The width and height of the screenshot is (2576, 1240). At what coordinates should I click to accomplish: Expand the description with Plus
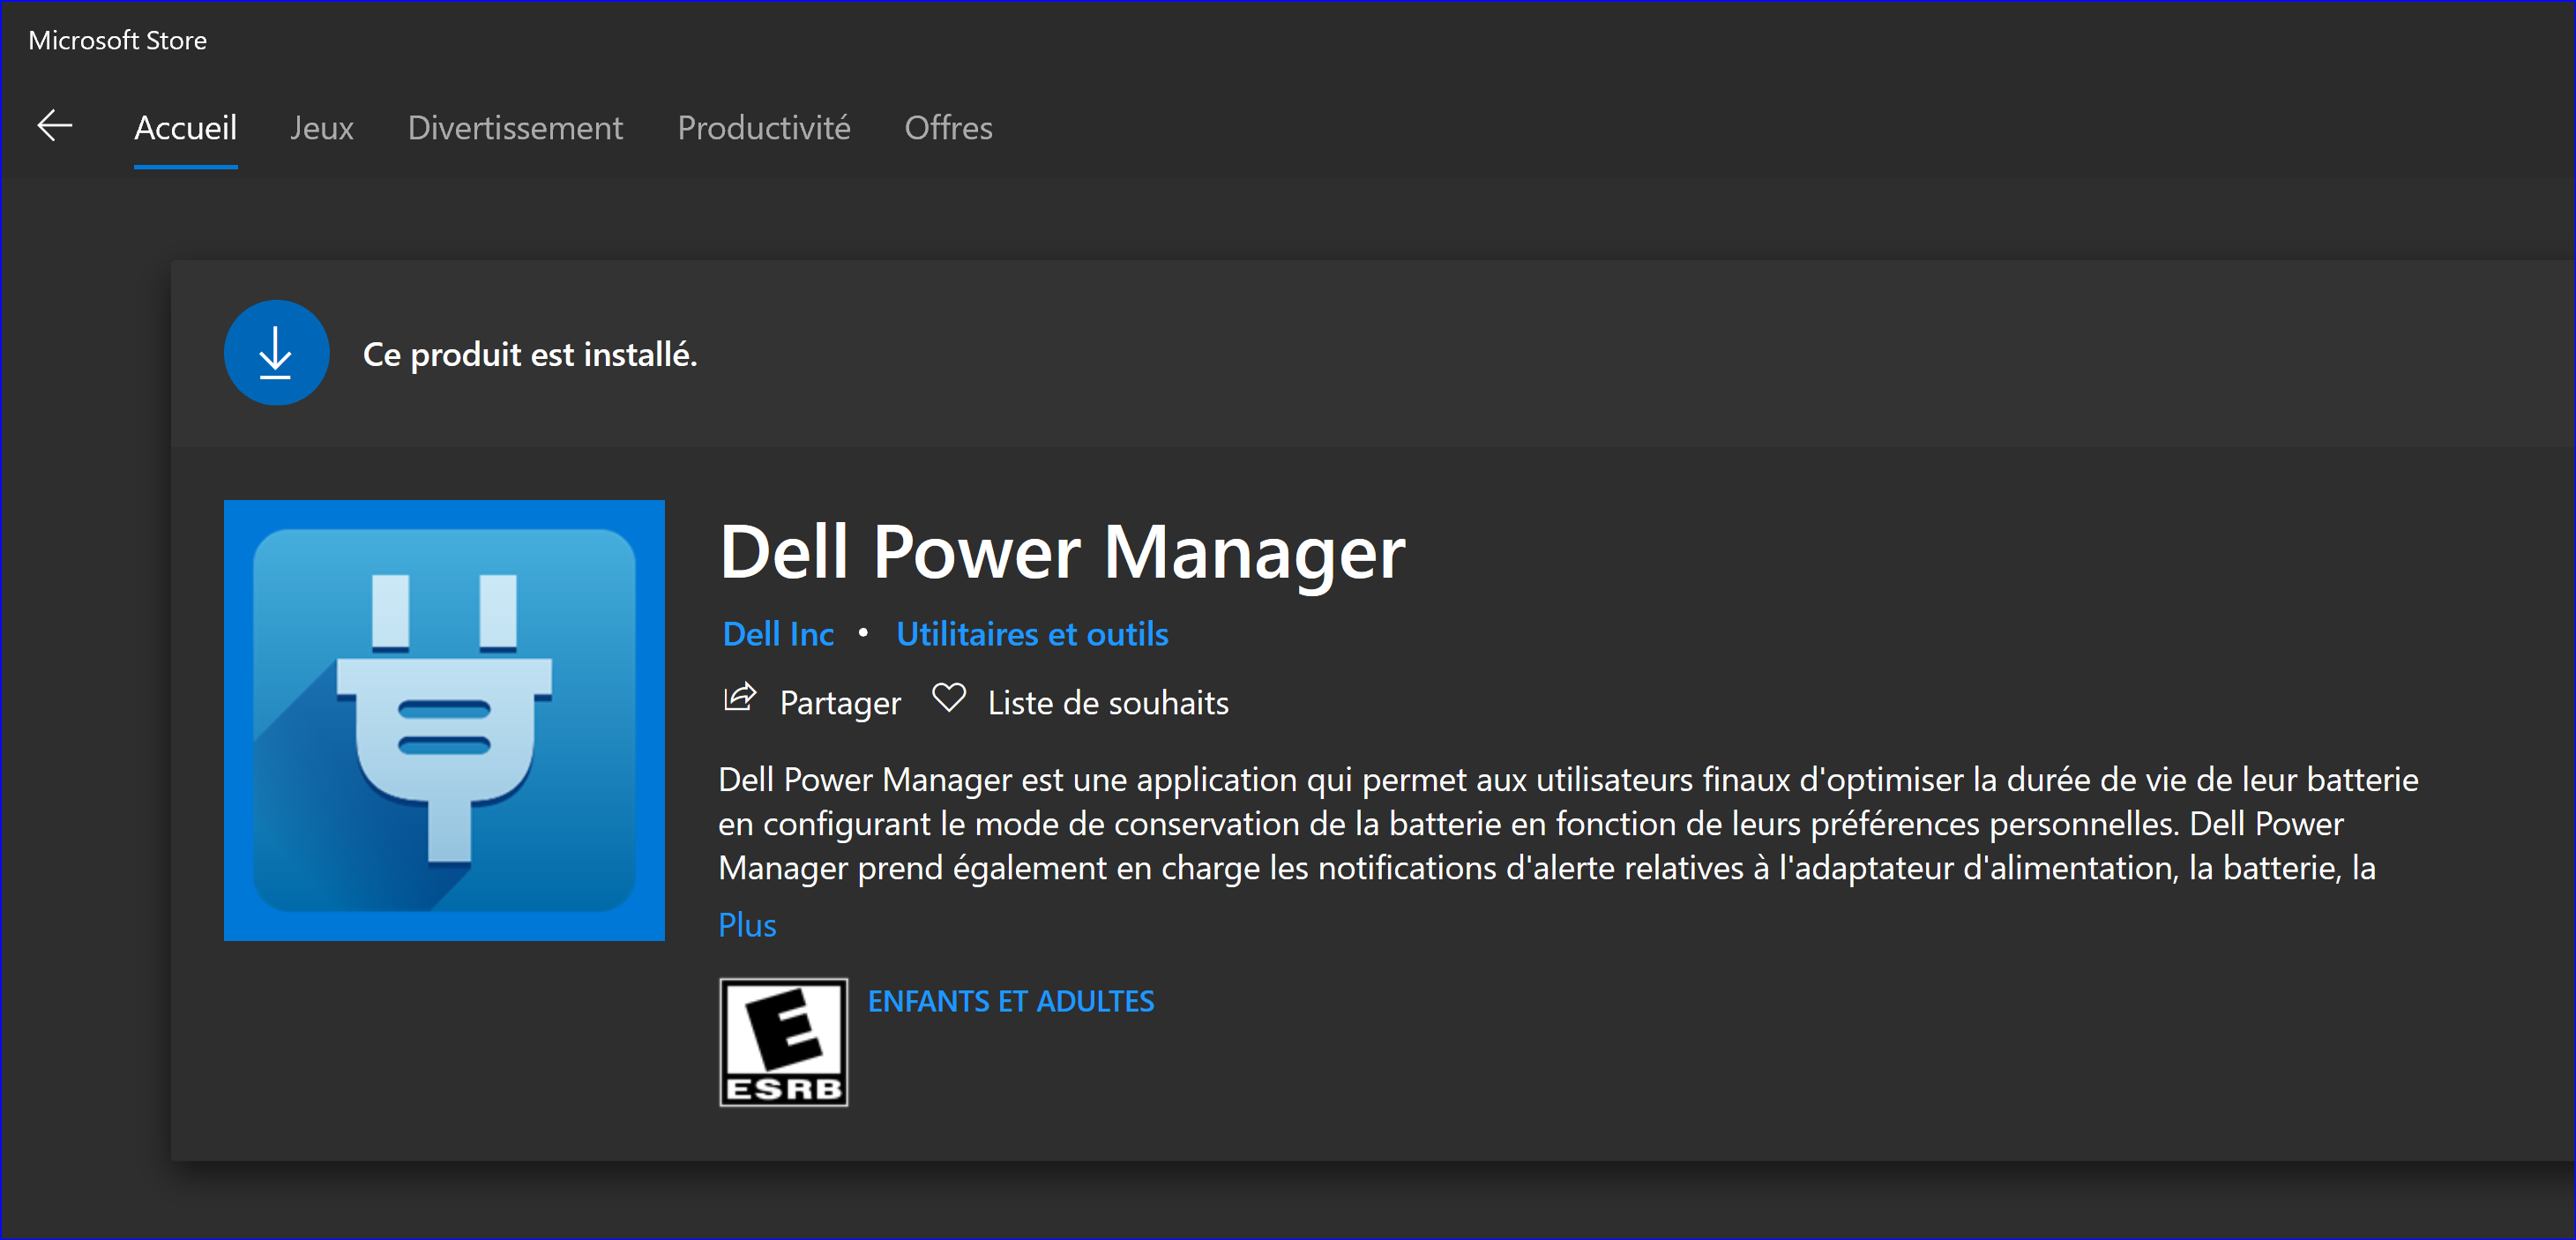[x=747, y=925]
